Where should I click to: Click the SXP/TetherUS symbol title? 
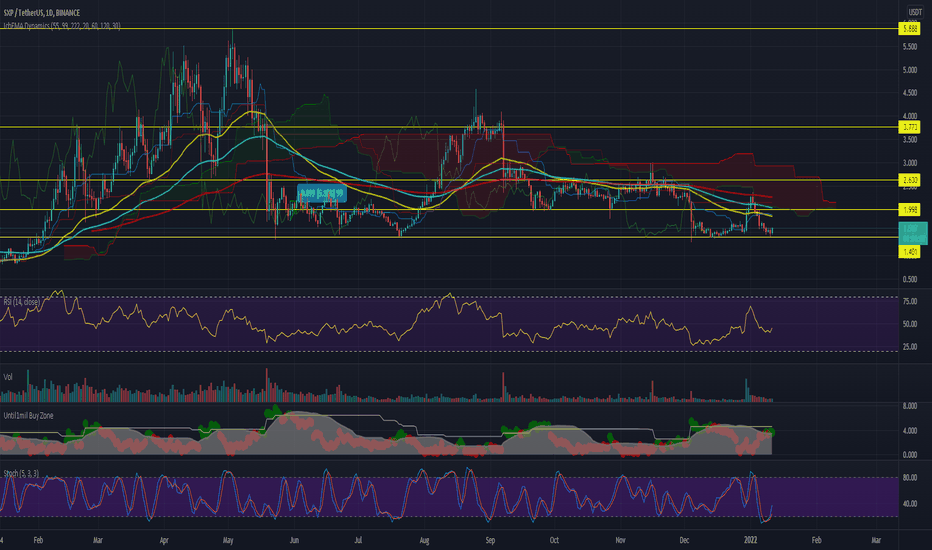pos(42,12)
